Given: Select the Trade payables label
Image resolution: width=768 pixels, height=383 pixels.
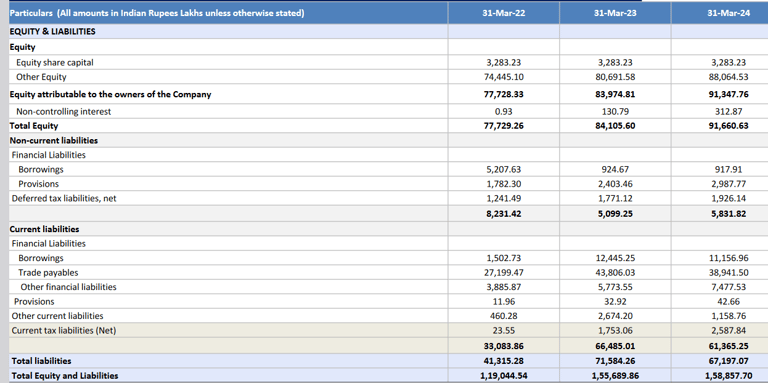Looking at the screenshot, I should point(48,272).
